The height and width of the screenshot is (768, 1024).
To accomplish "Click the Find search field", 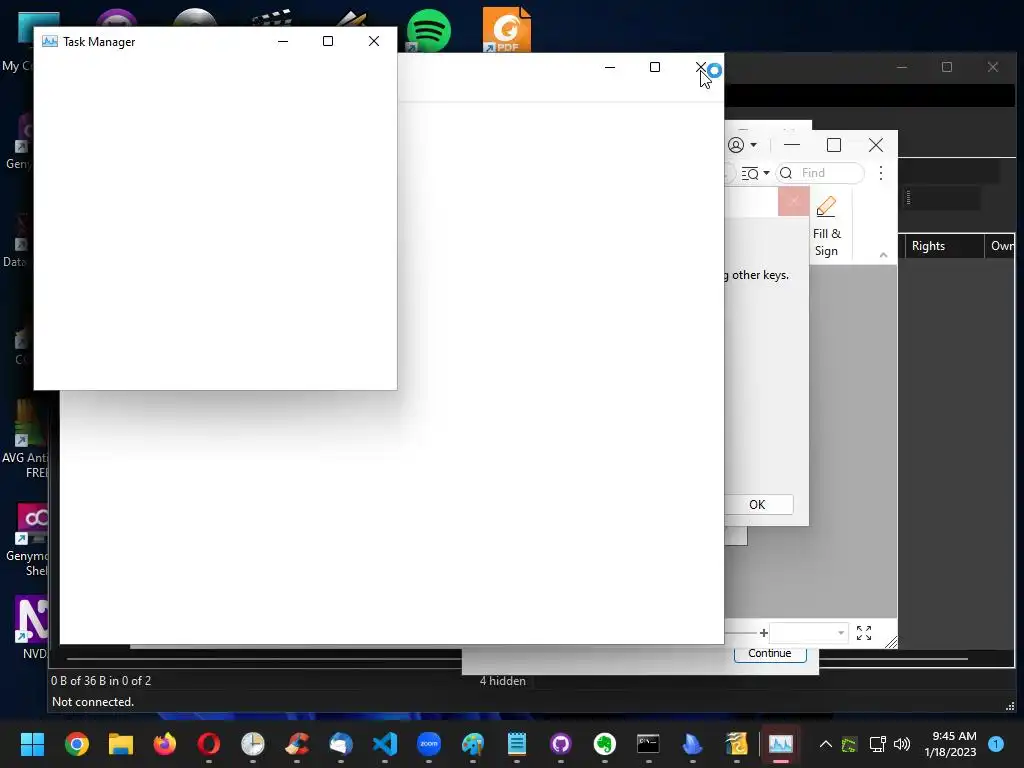I will pyautogui.click(x=820, y=173).
